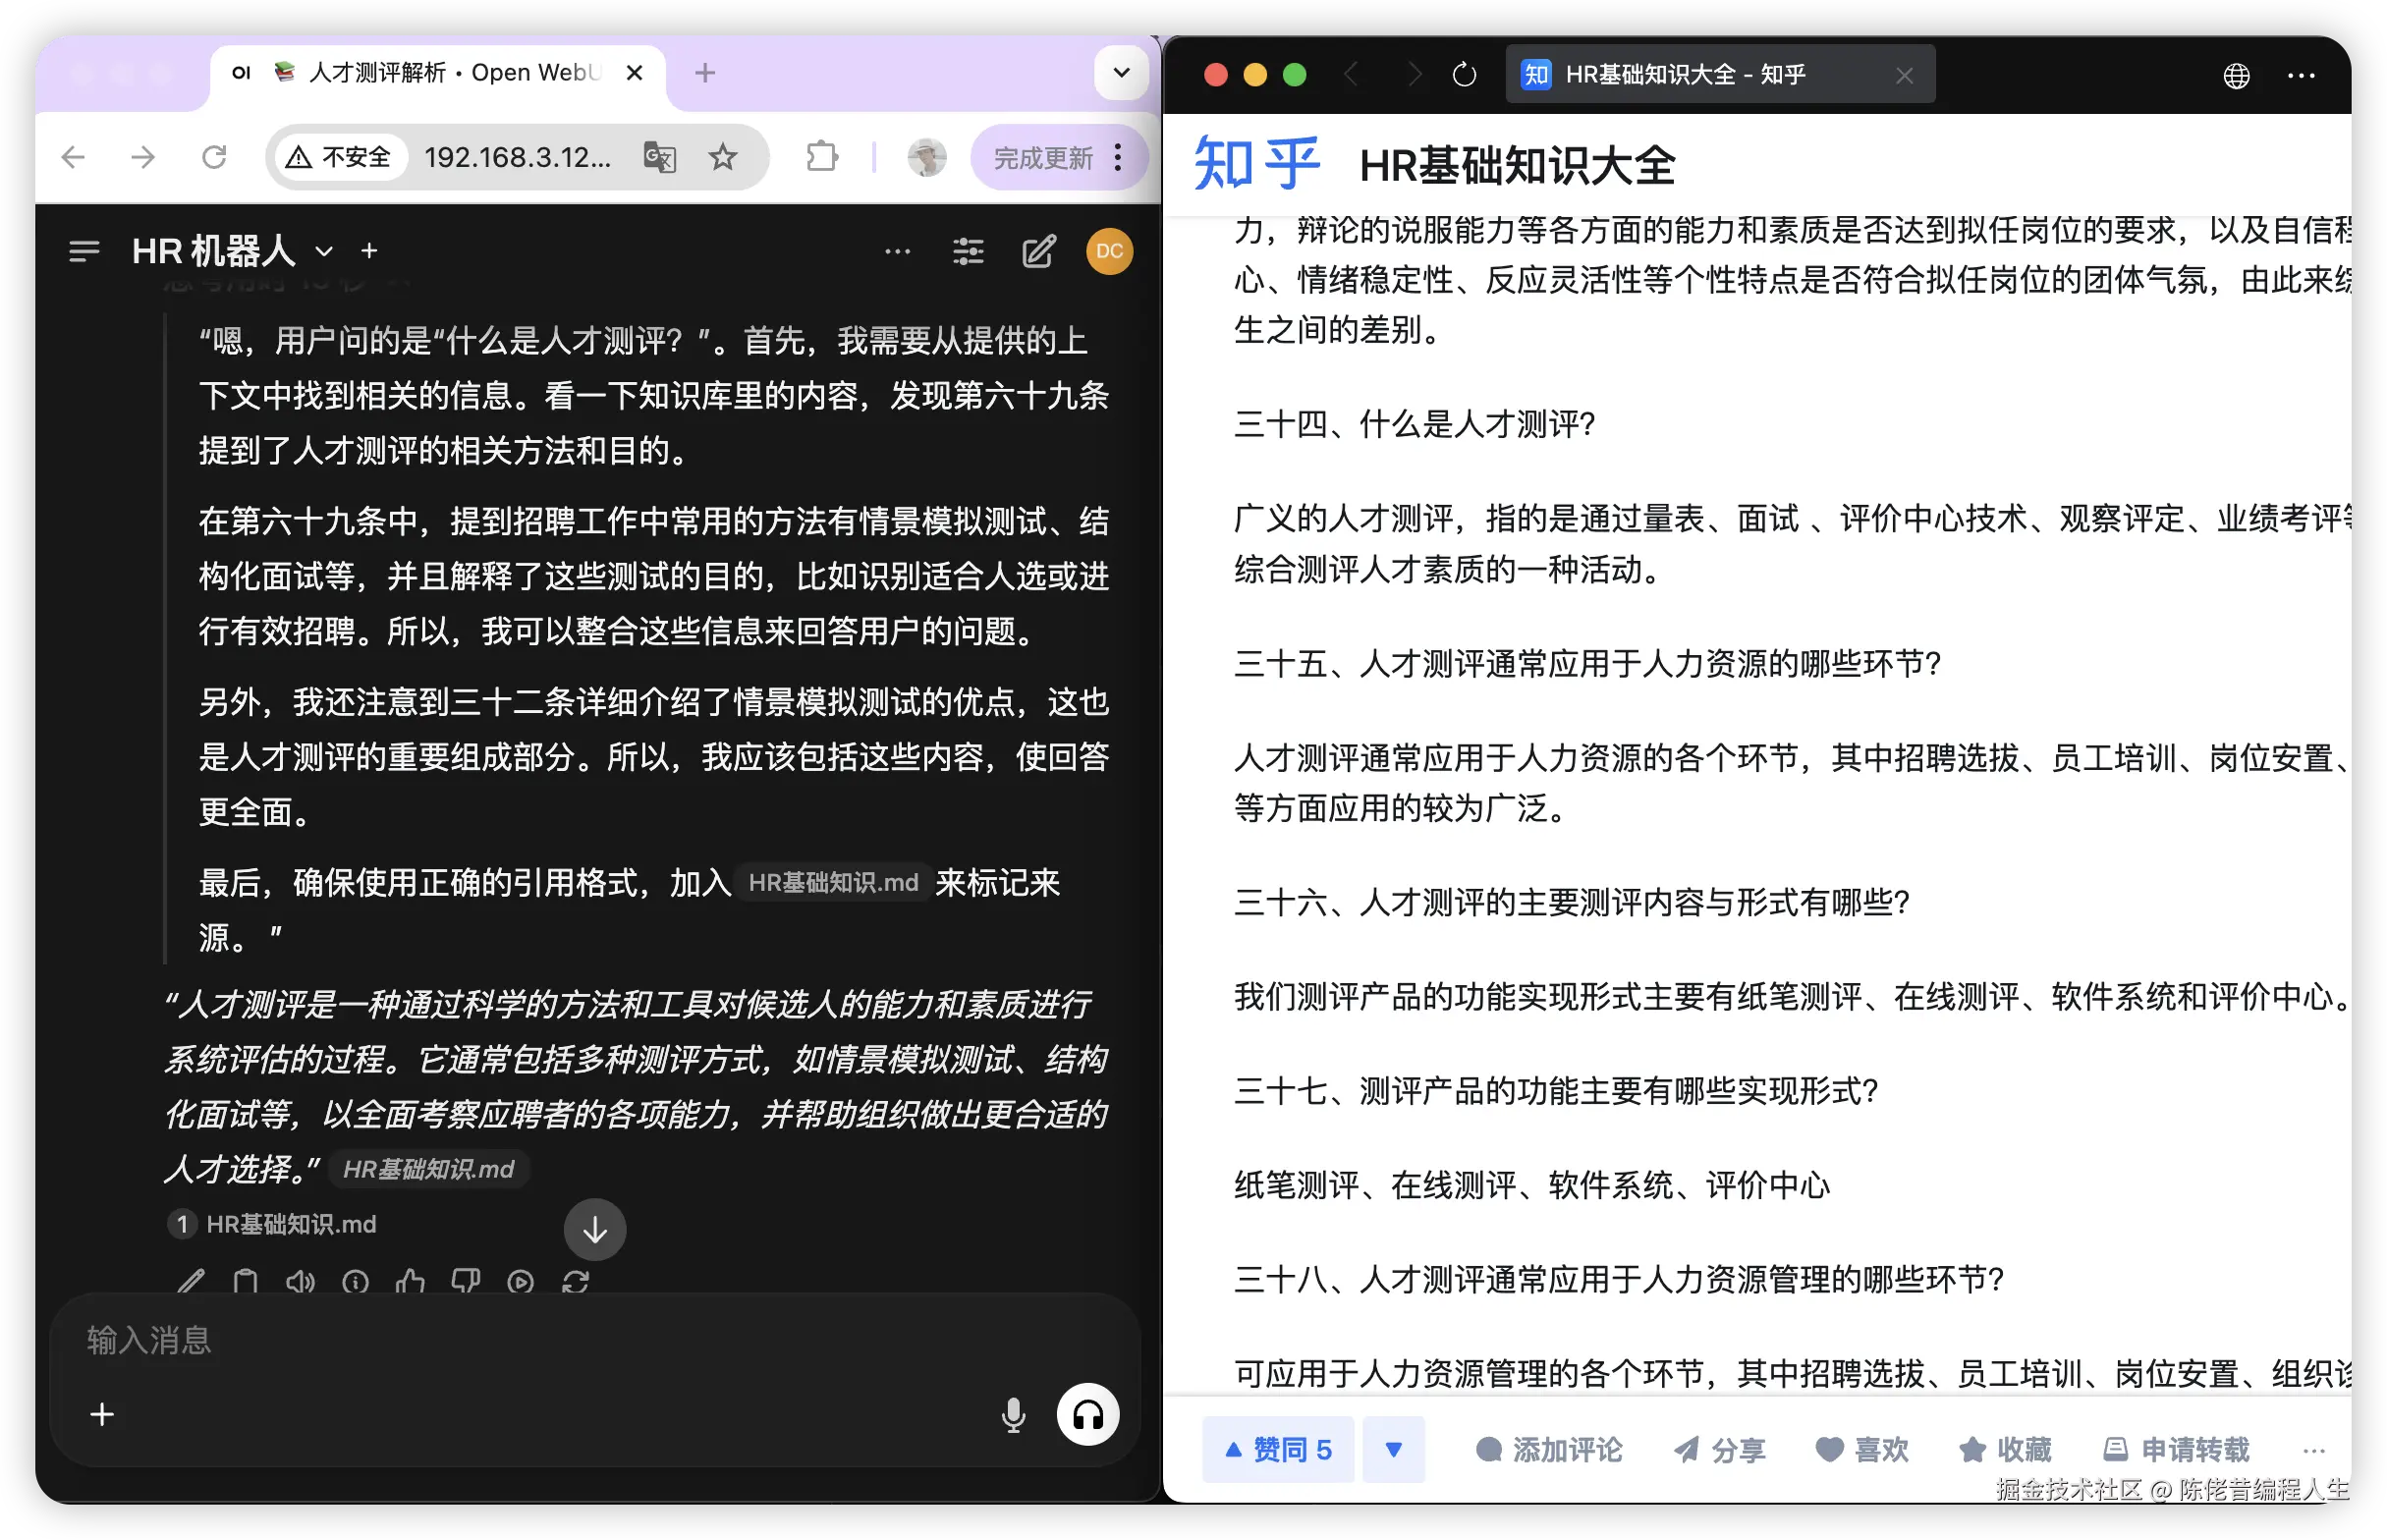Start a voice call with the headphones icon
Viewport: 2387px width, 1540px height.
pyautogui.click(x=1088, y=1414)
